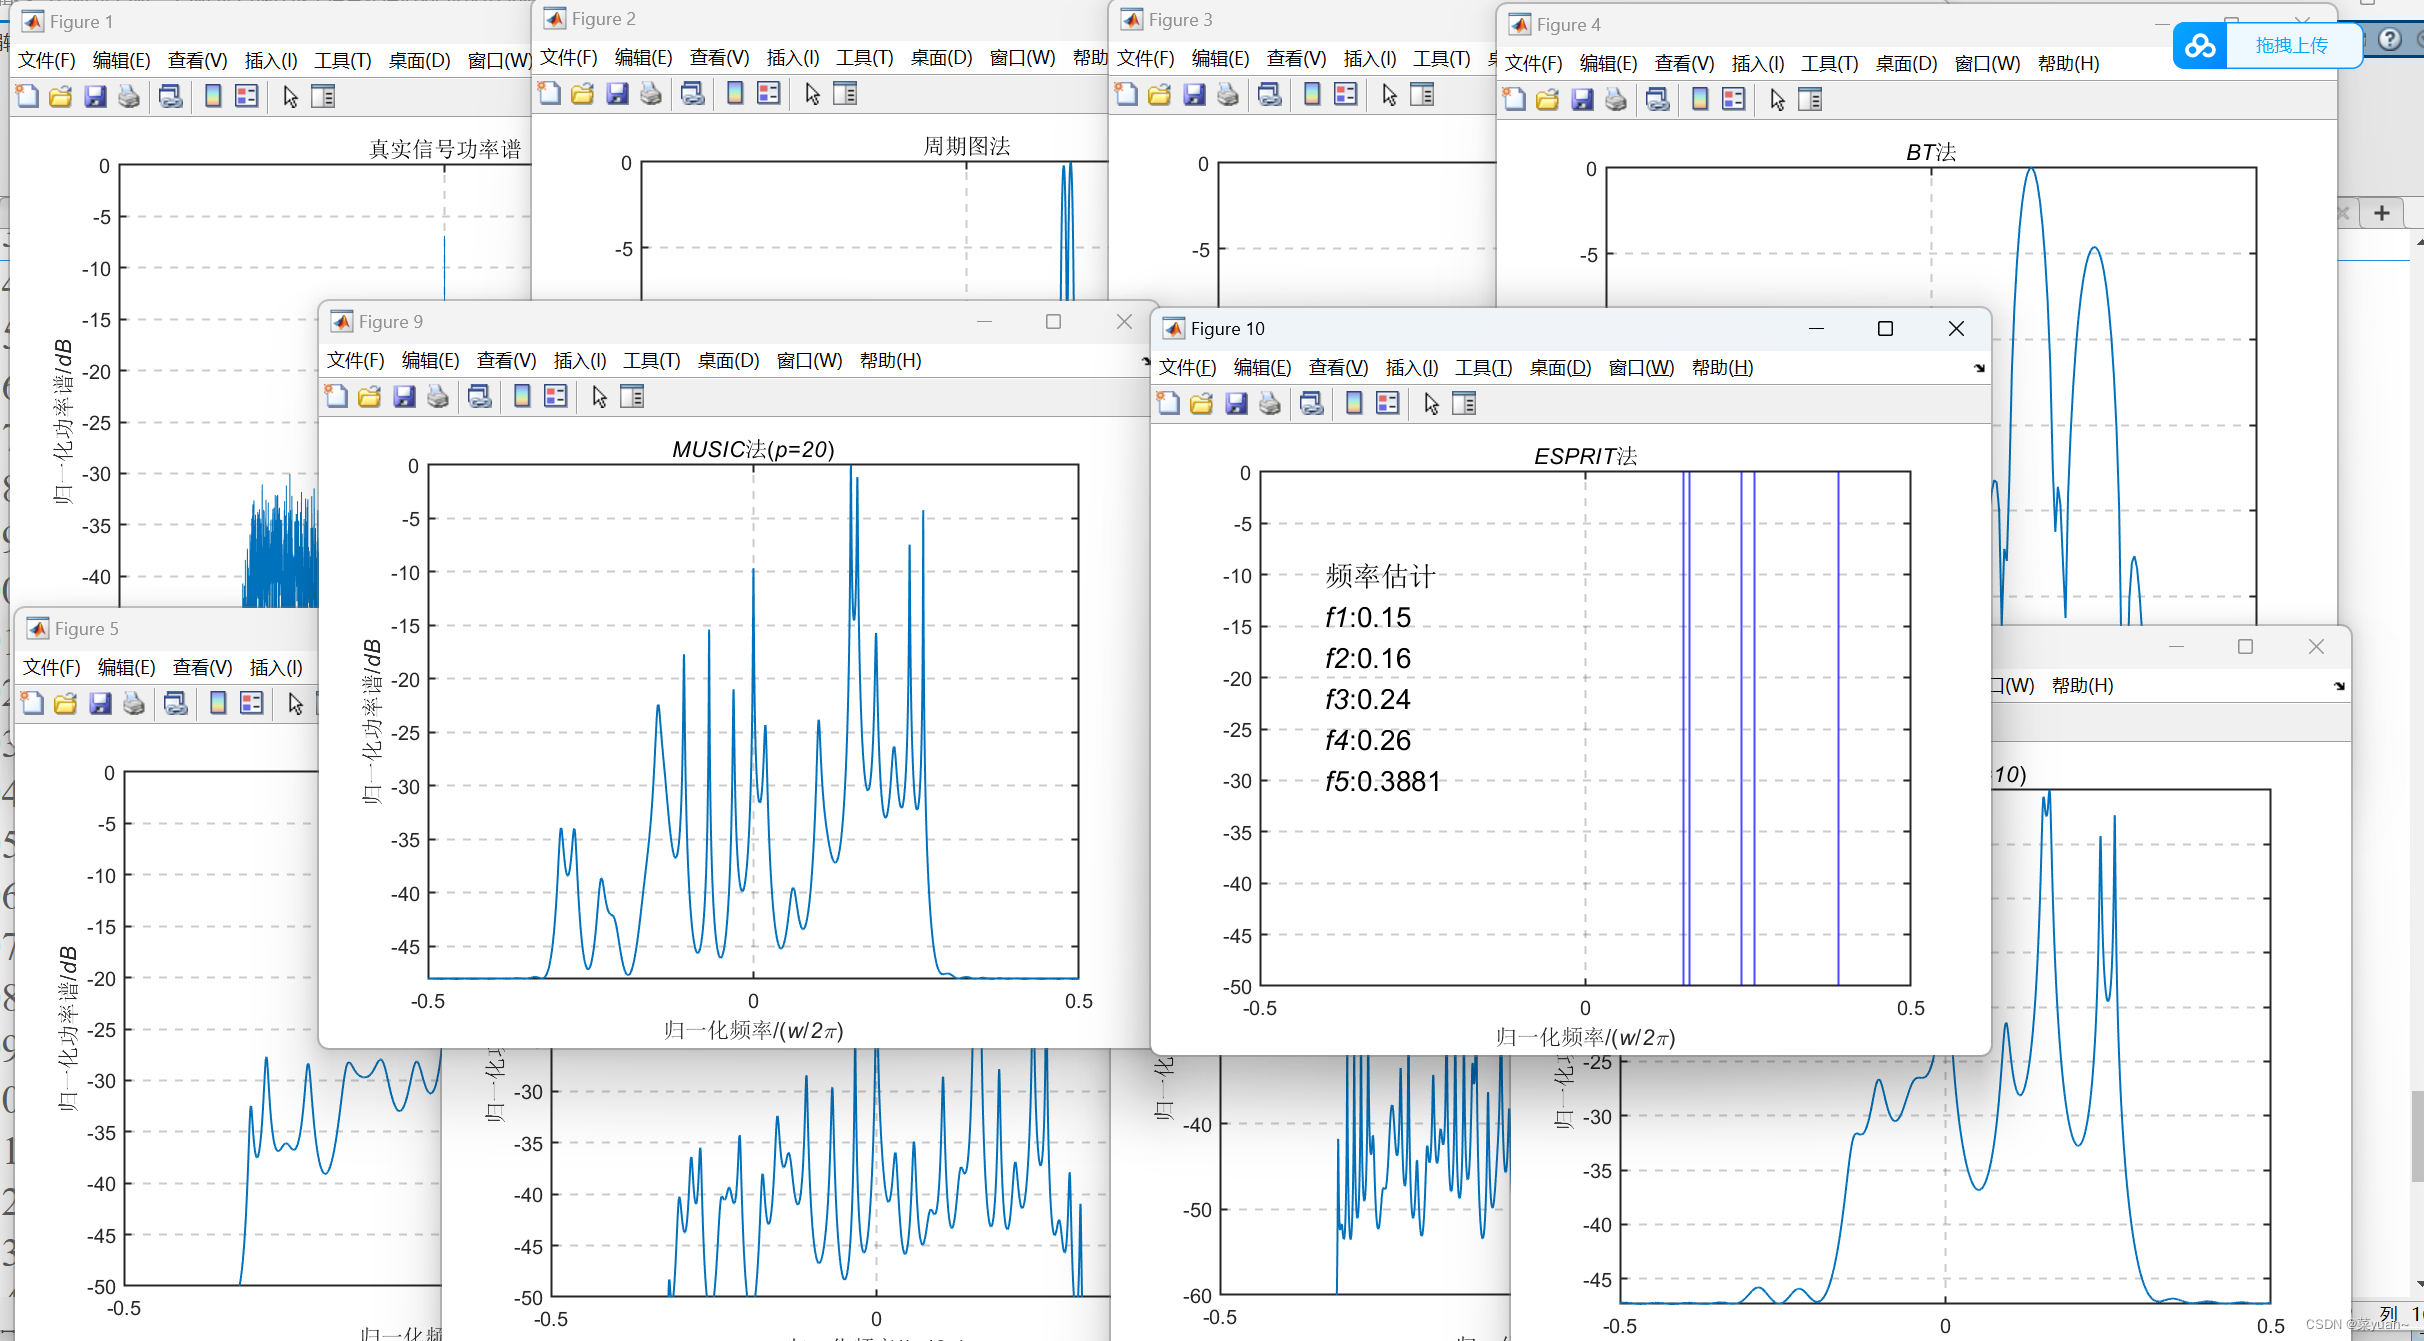This screenshot has width=2424, height=1341.
Task: Open 文件(F) menu in Figure 9
Action: click(x=356, y=361)
